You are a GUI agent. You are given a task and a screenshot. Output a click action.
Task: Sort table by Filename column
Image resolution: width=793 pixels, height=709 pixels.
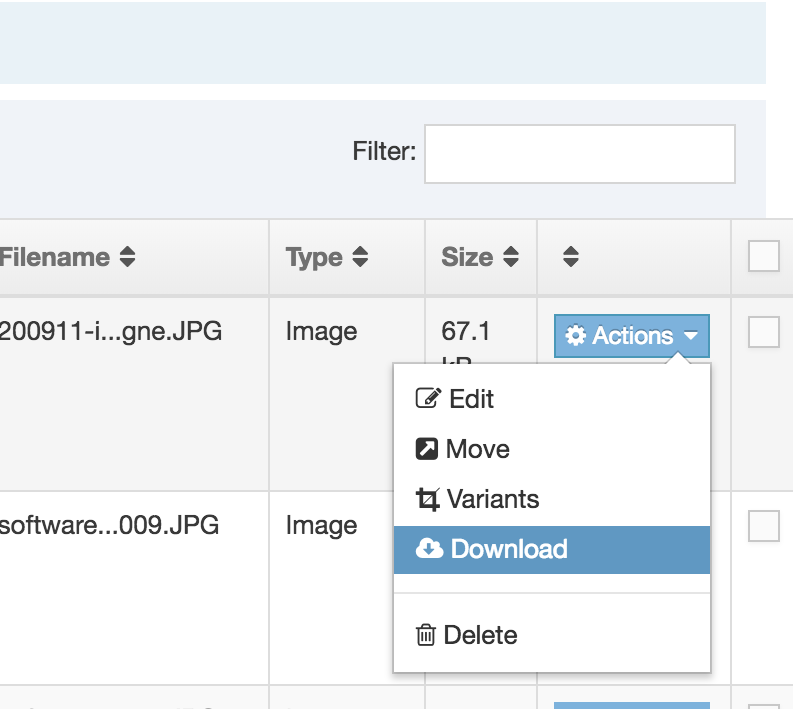click(127, 256)
